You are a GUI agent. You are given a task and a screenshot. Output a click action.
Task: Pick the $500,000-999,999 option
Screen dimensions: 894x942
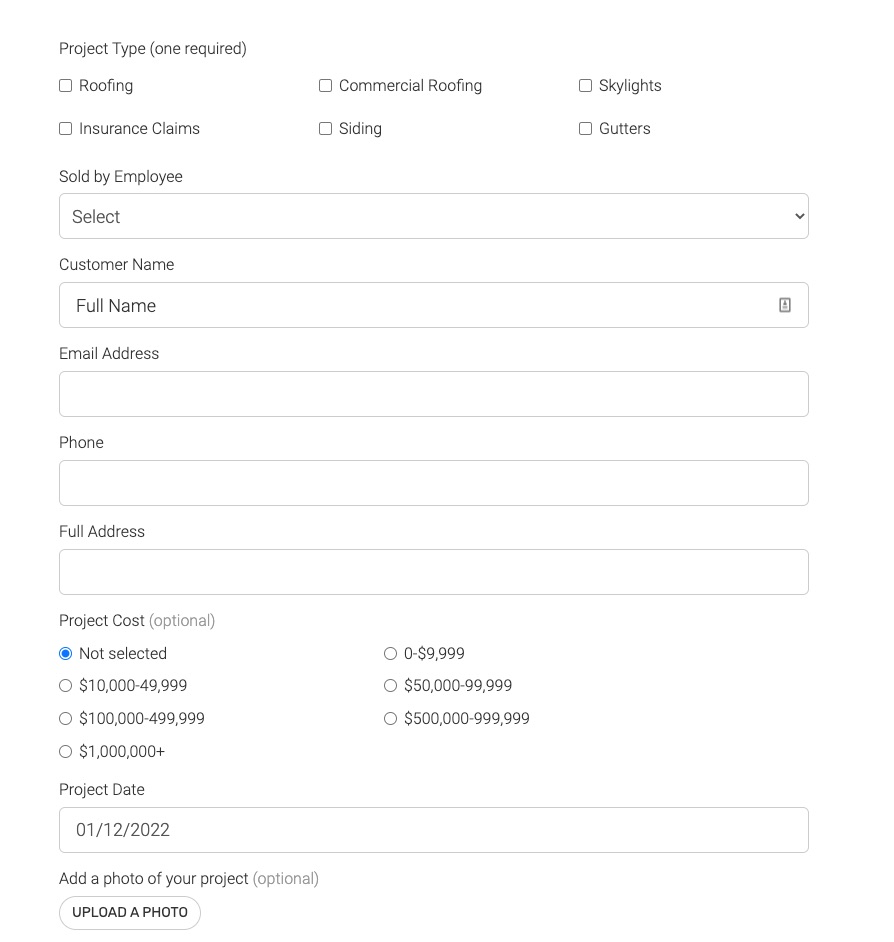pyautogui.click(x=391, y=719)
